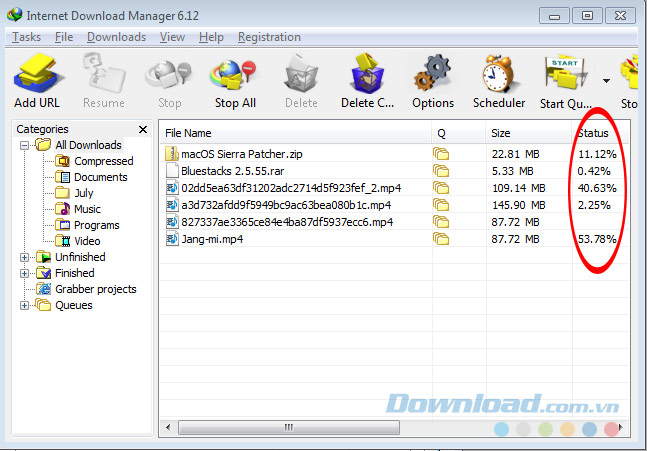Open the Registration menu
The width and height of the screenshot is (647, 451).
click(x=269, y=37)
